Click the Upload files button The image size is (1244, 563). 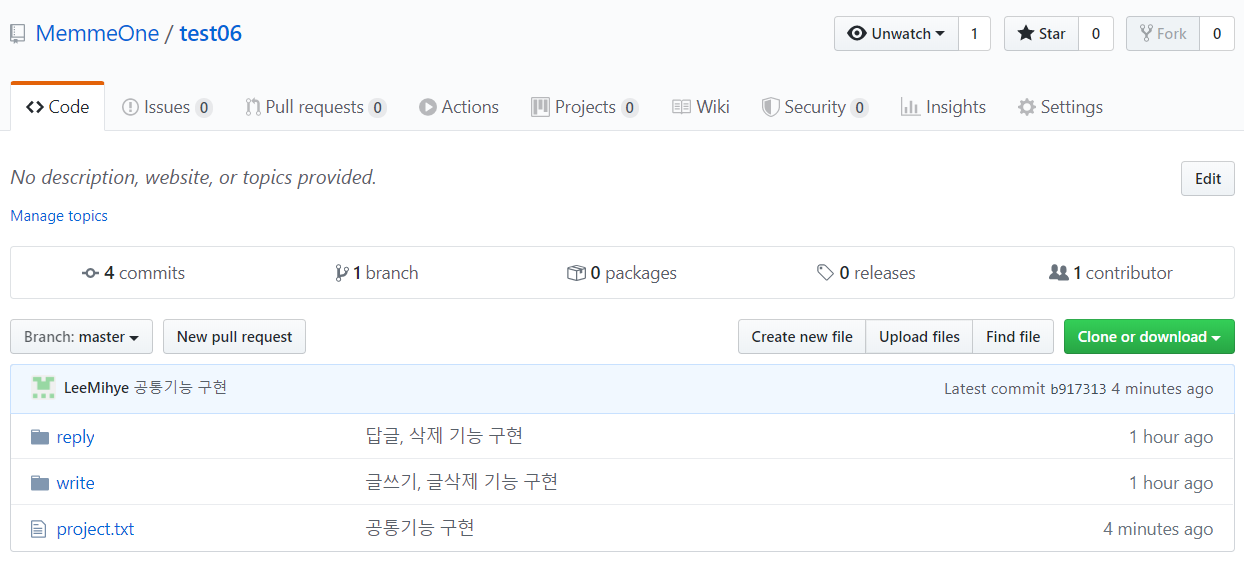click(x=919, y=337)
